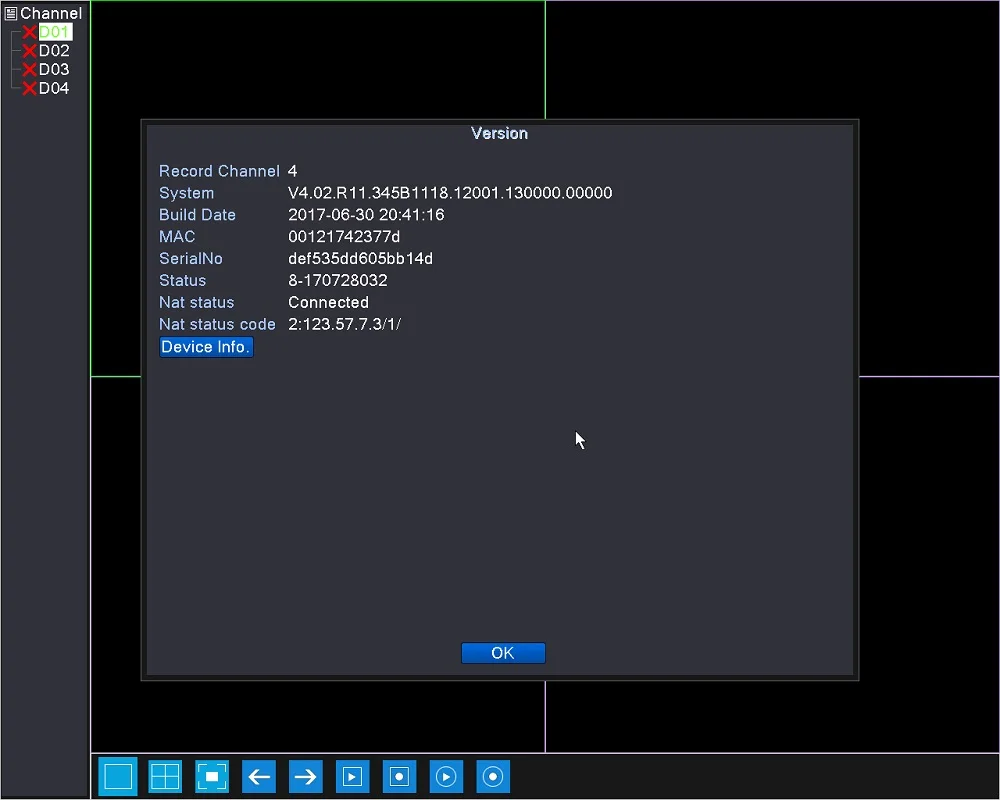Click circular record icon in toolbar

(x=493, y=776)
